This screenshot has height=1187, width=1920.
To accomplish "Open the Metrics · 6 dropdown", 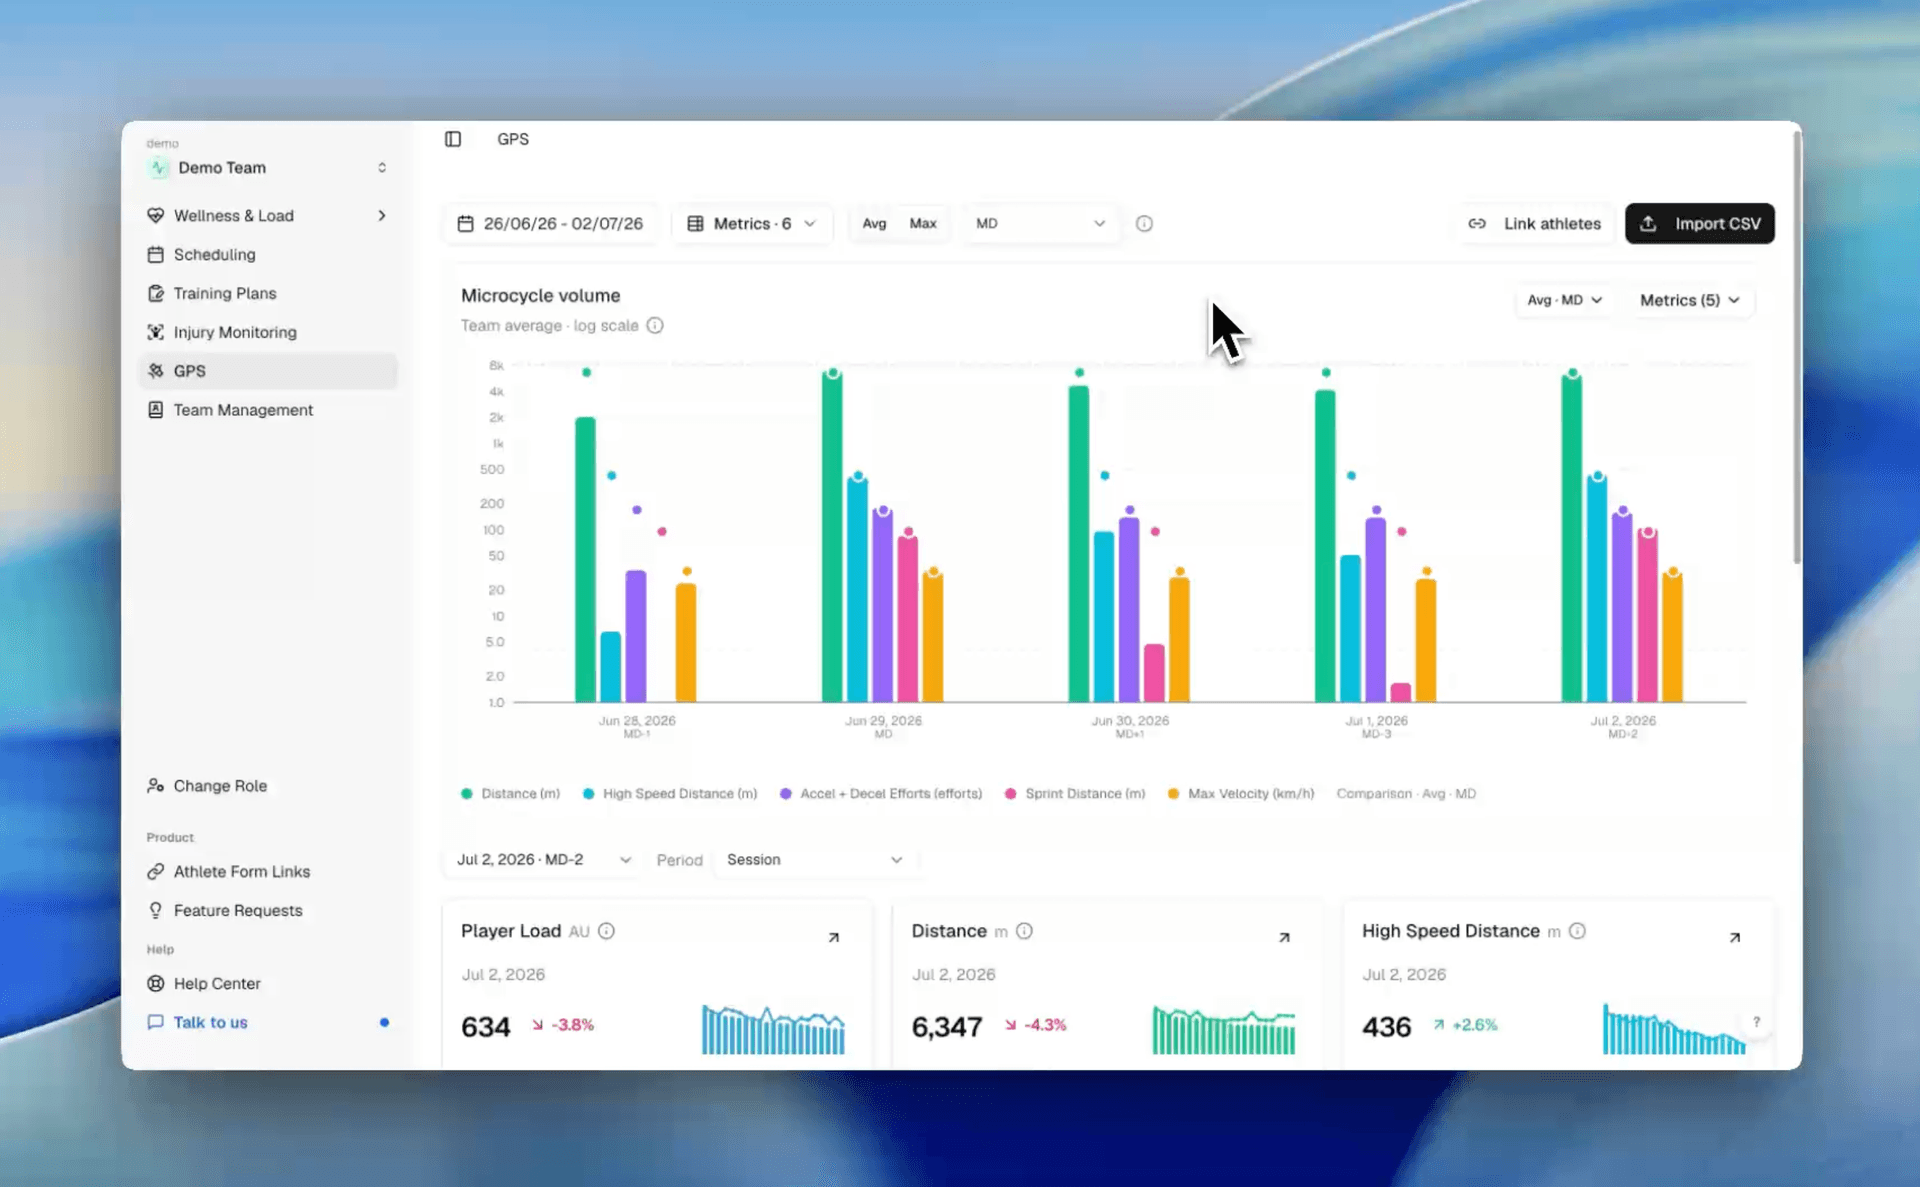I will tap(752, 223).
